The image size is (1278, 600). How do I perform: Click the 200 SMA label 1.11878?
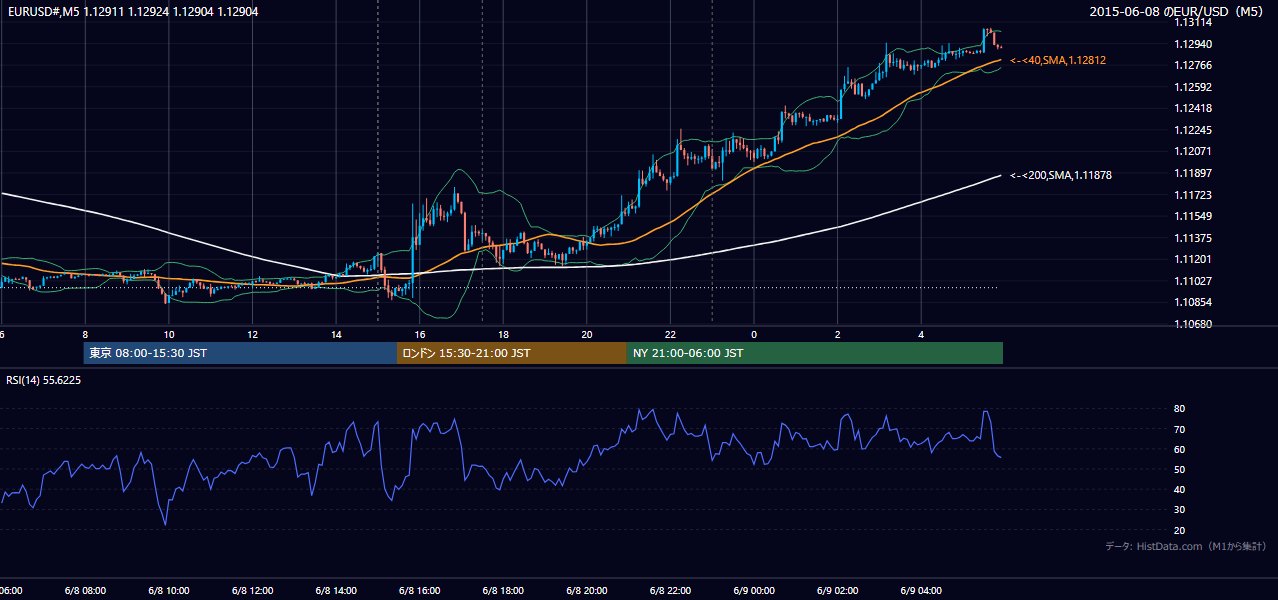point(1061,175)
